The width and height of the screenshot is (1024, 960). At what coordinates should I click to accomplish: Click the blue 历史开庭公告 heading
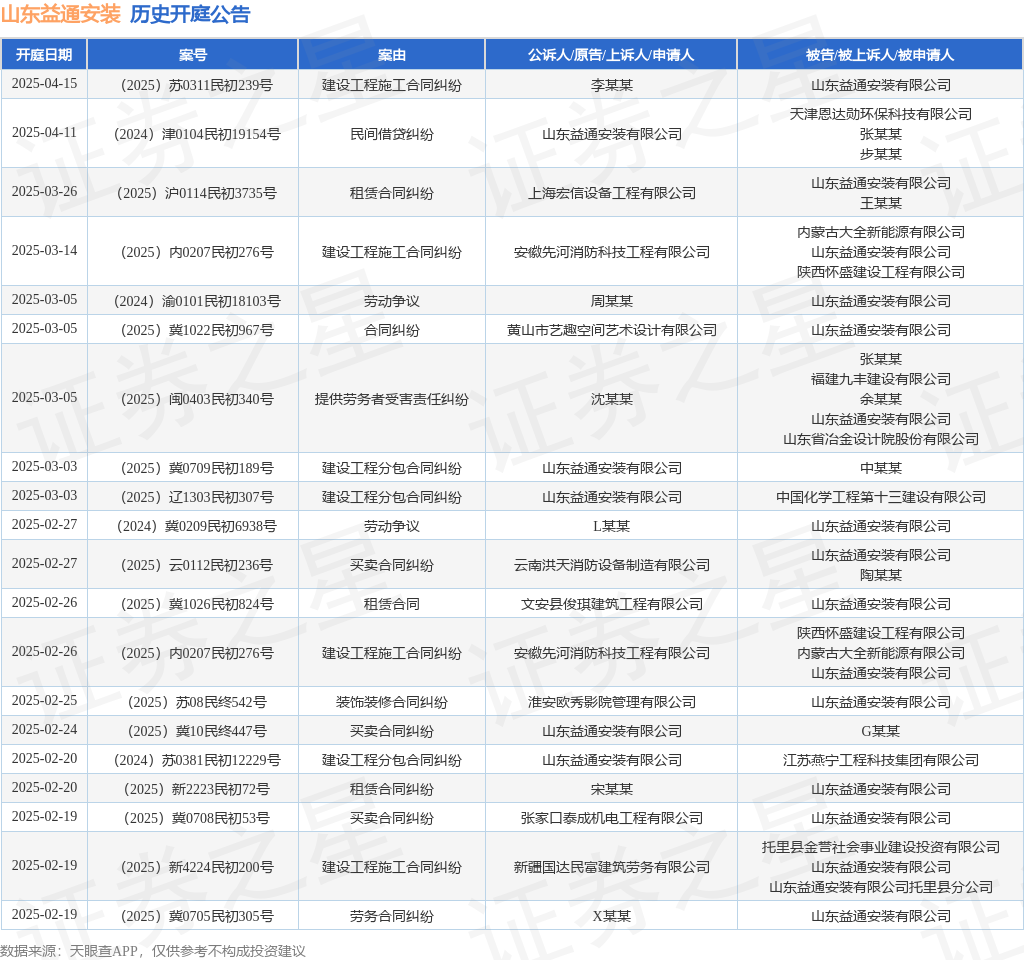(x=190, y=14)
